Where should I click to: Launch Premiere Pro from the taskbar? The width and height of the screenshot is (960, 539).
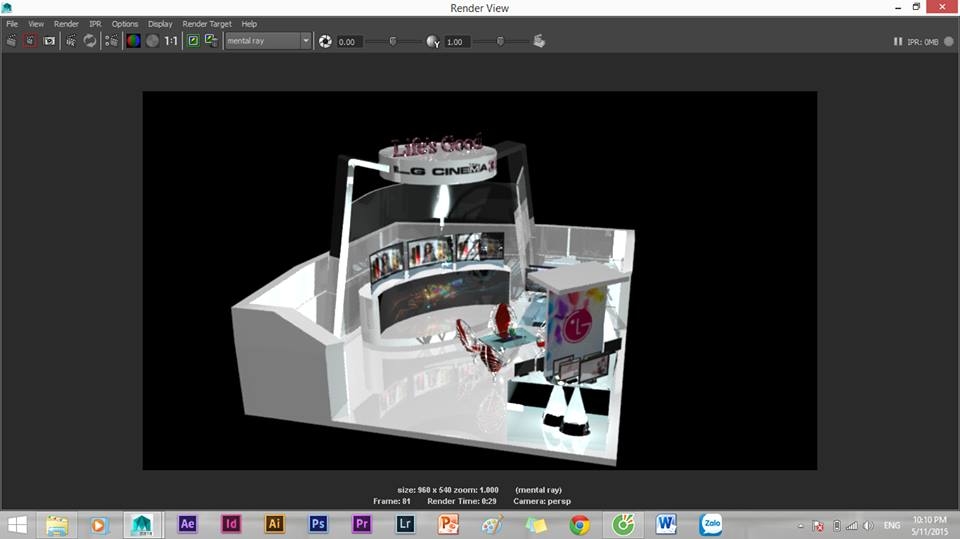click(x=361, y=524)
